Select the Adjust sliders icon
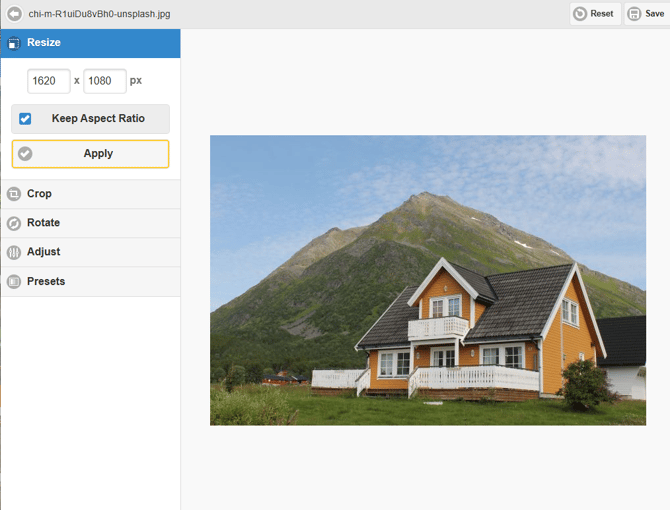670x510 pixels. (x=14, y=252)
